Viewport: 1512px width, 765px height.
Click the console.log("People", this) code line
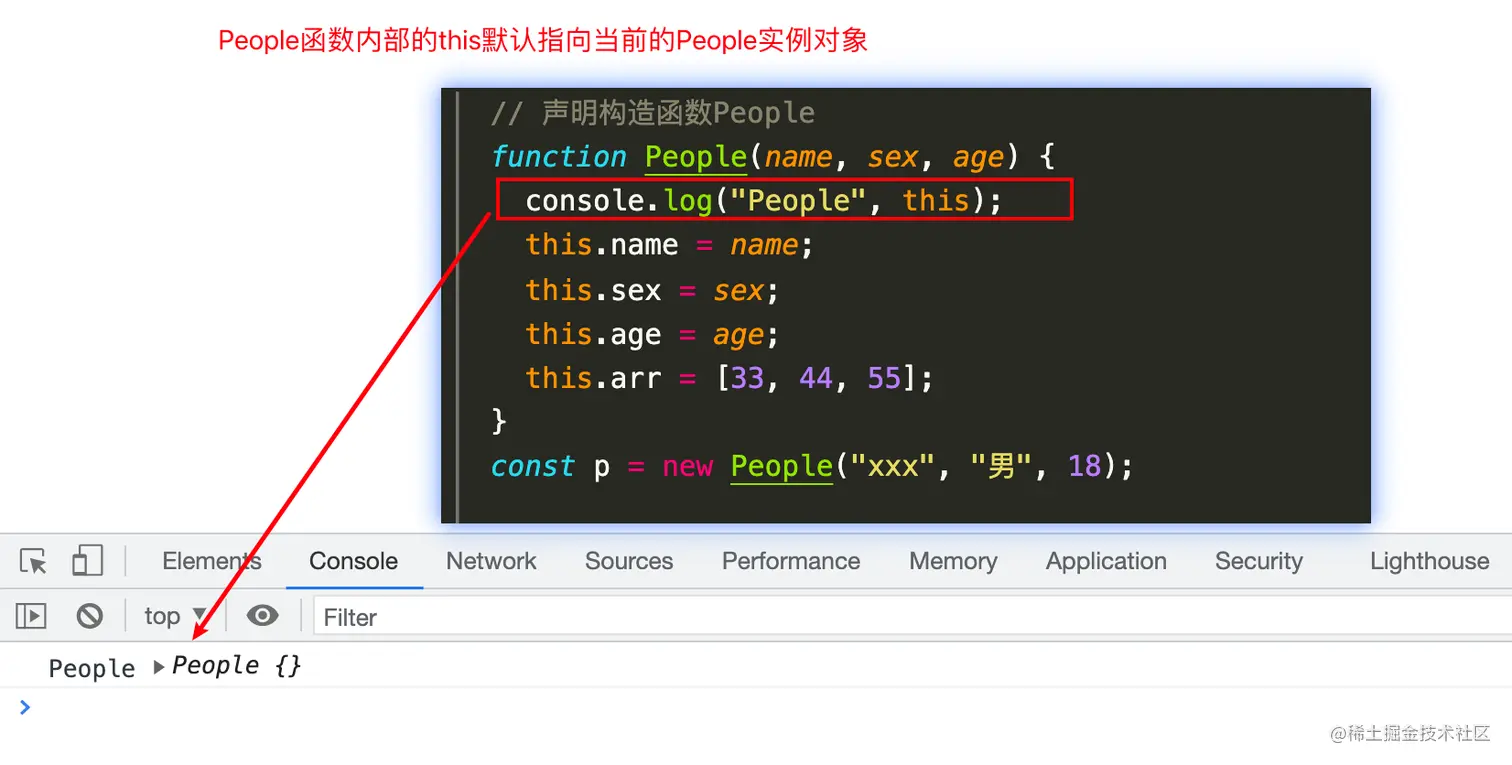[763, 200]
